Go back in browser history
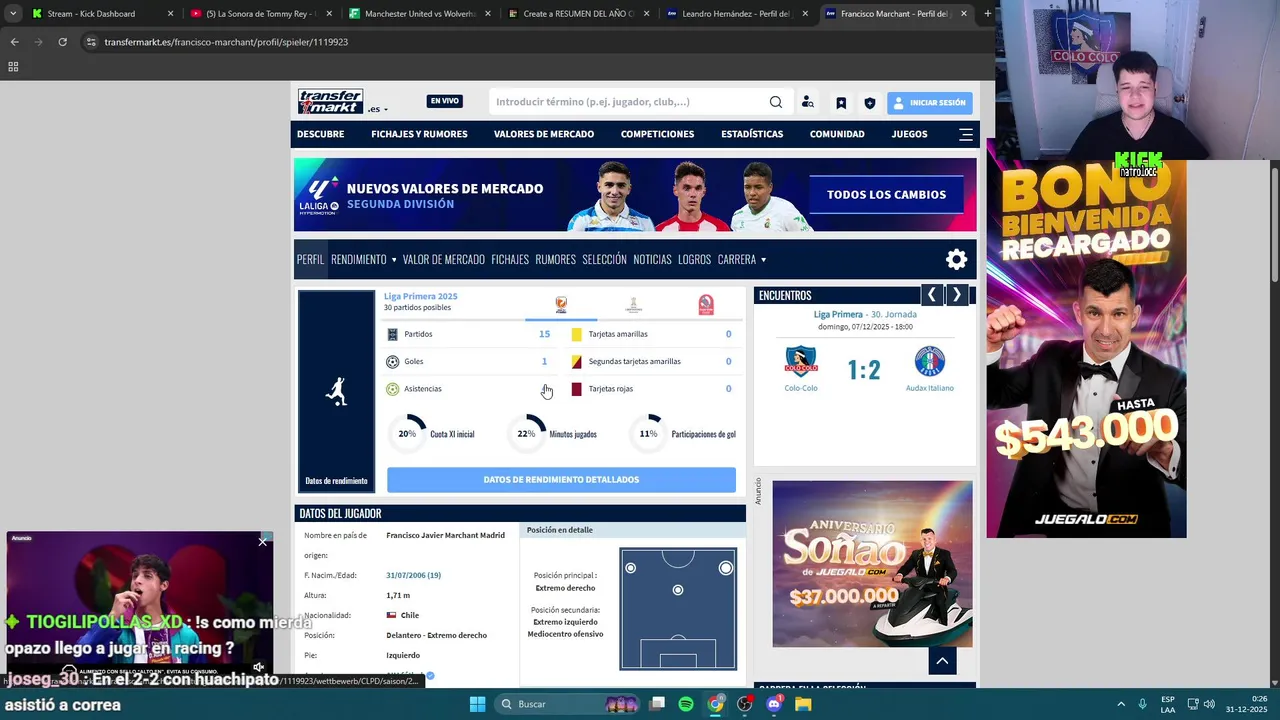 tap(14, 42)
